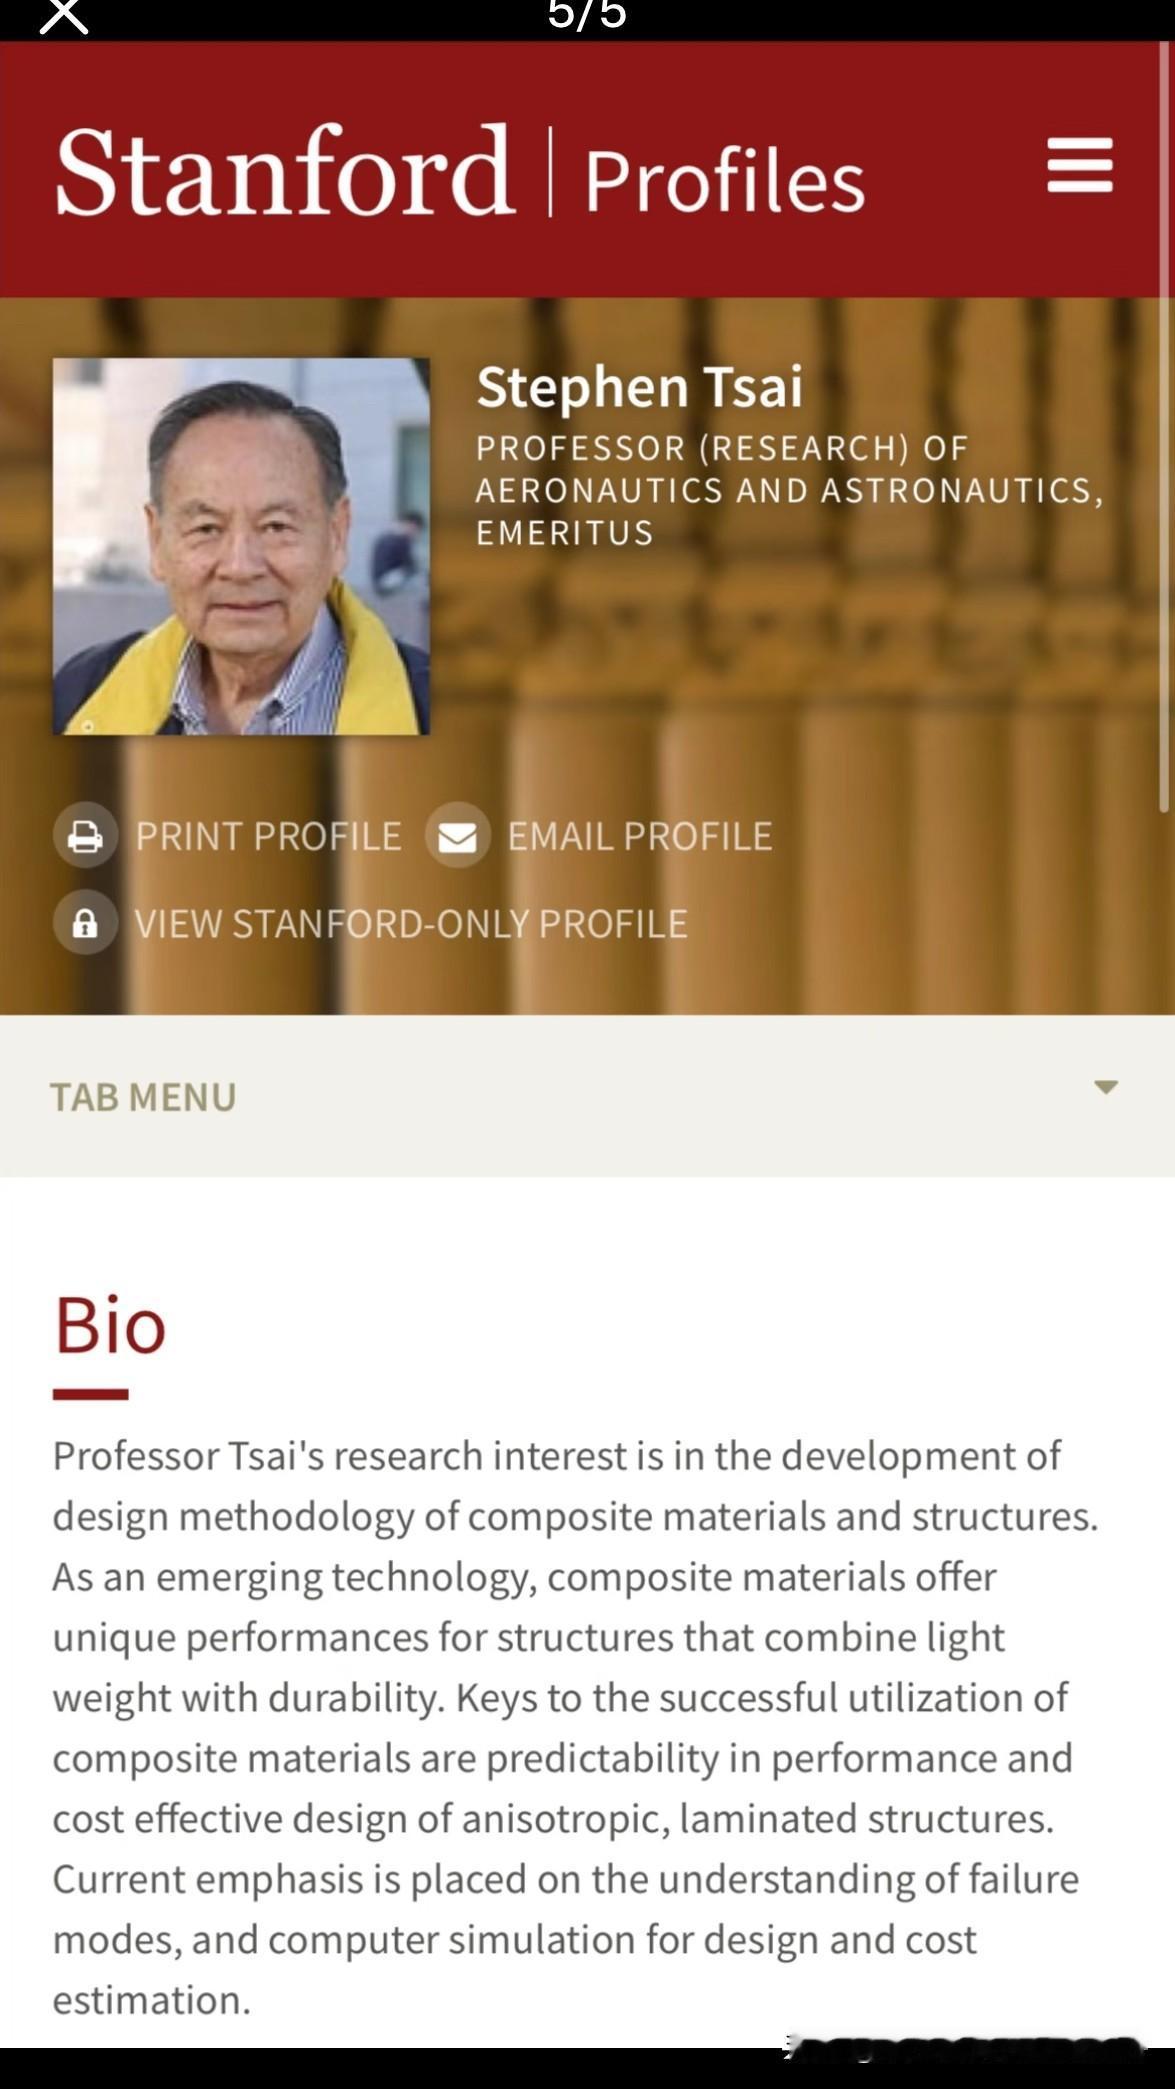The image size is (1175, 2089).
Task: Click the Stephen Tsai name heading
Action: pos(639,387)
